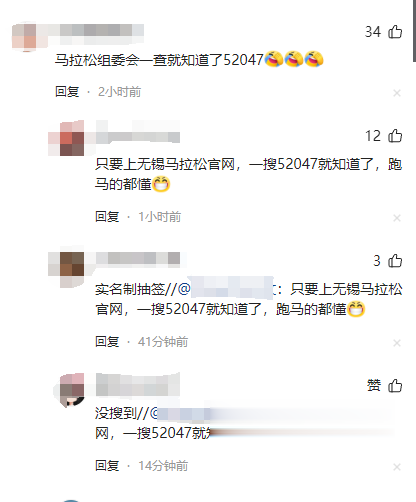Reply to the 14分钟前 comment
This screenshot has height=502, width=416.
pyautogui.click(x=107, y=466)
